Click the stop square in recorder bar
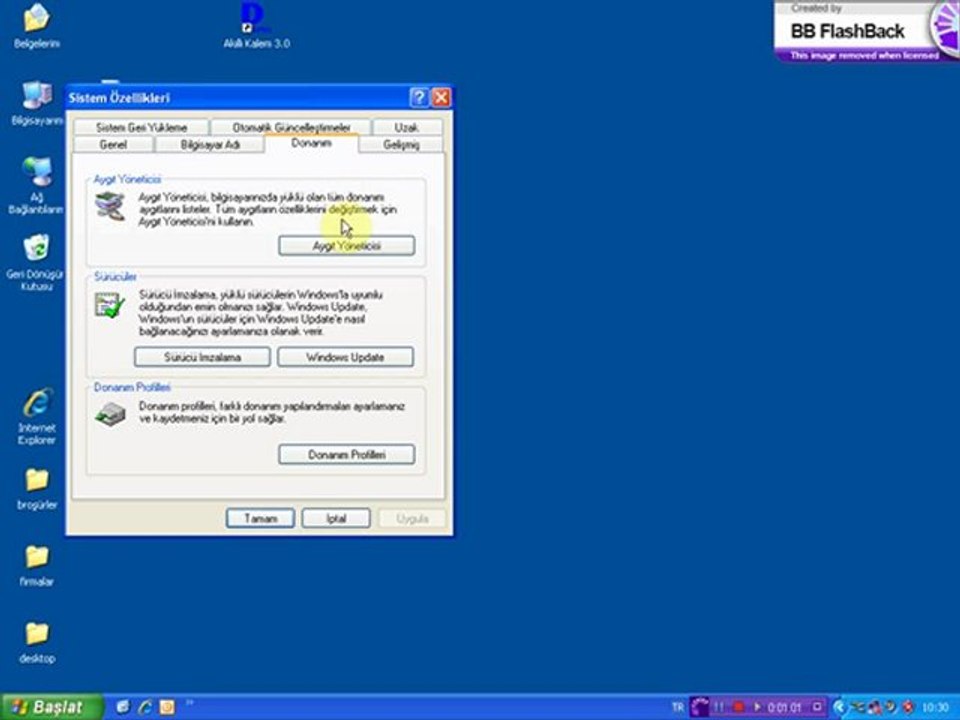The height and width of the screenshot is (720, 960). pos(817,707)
